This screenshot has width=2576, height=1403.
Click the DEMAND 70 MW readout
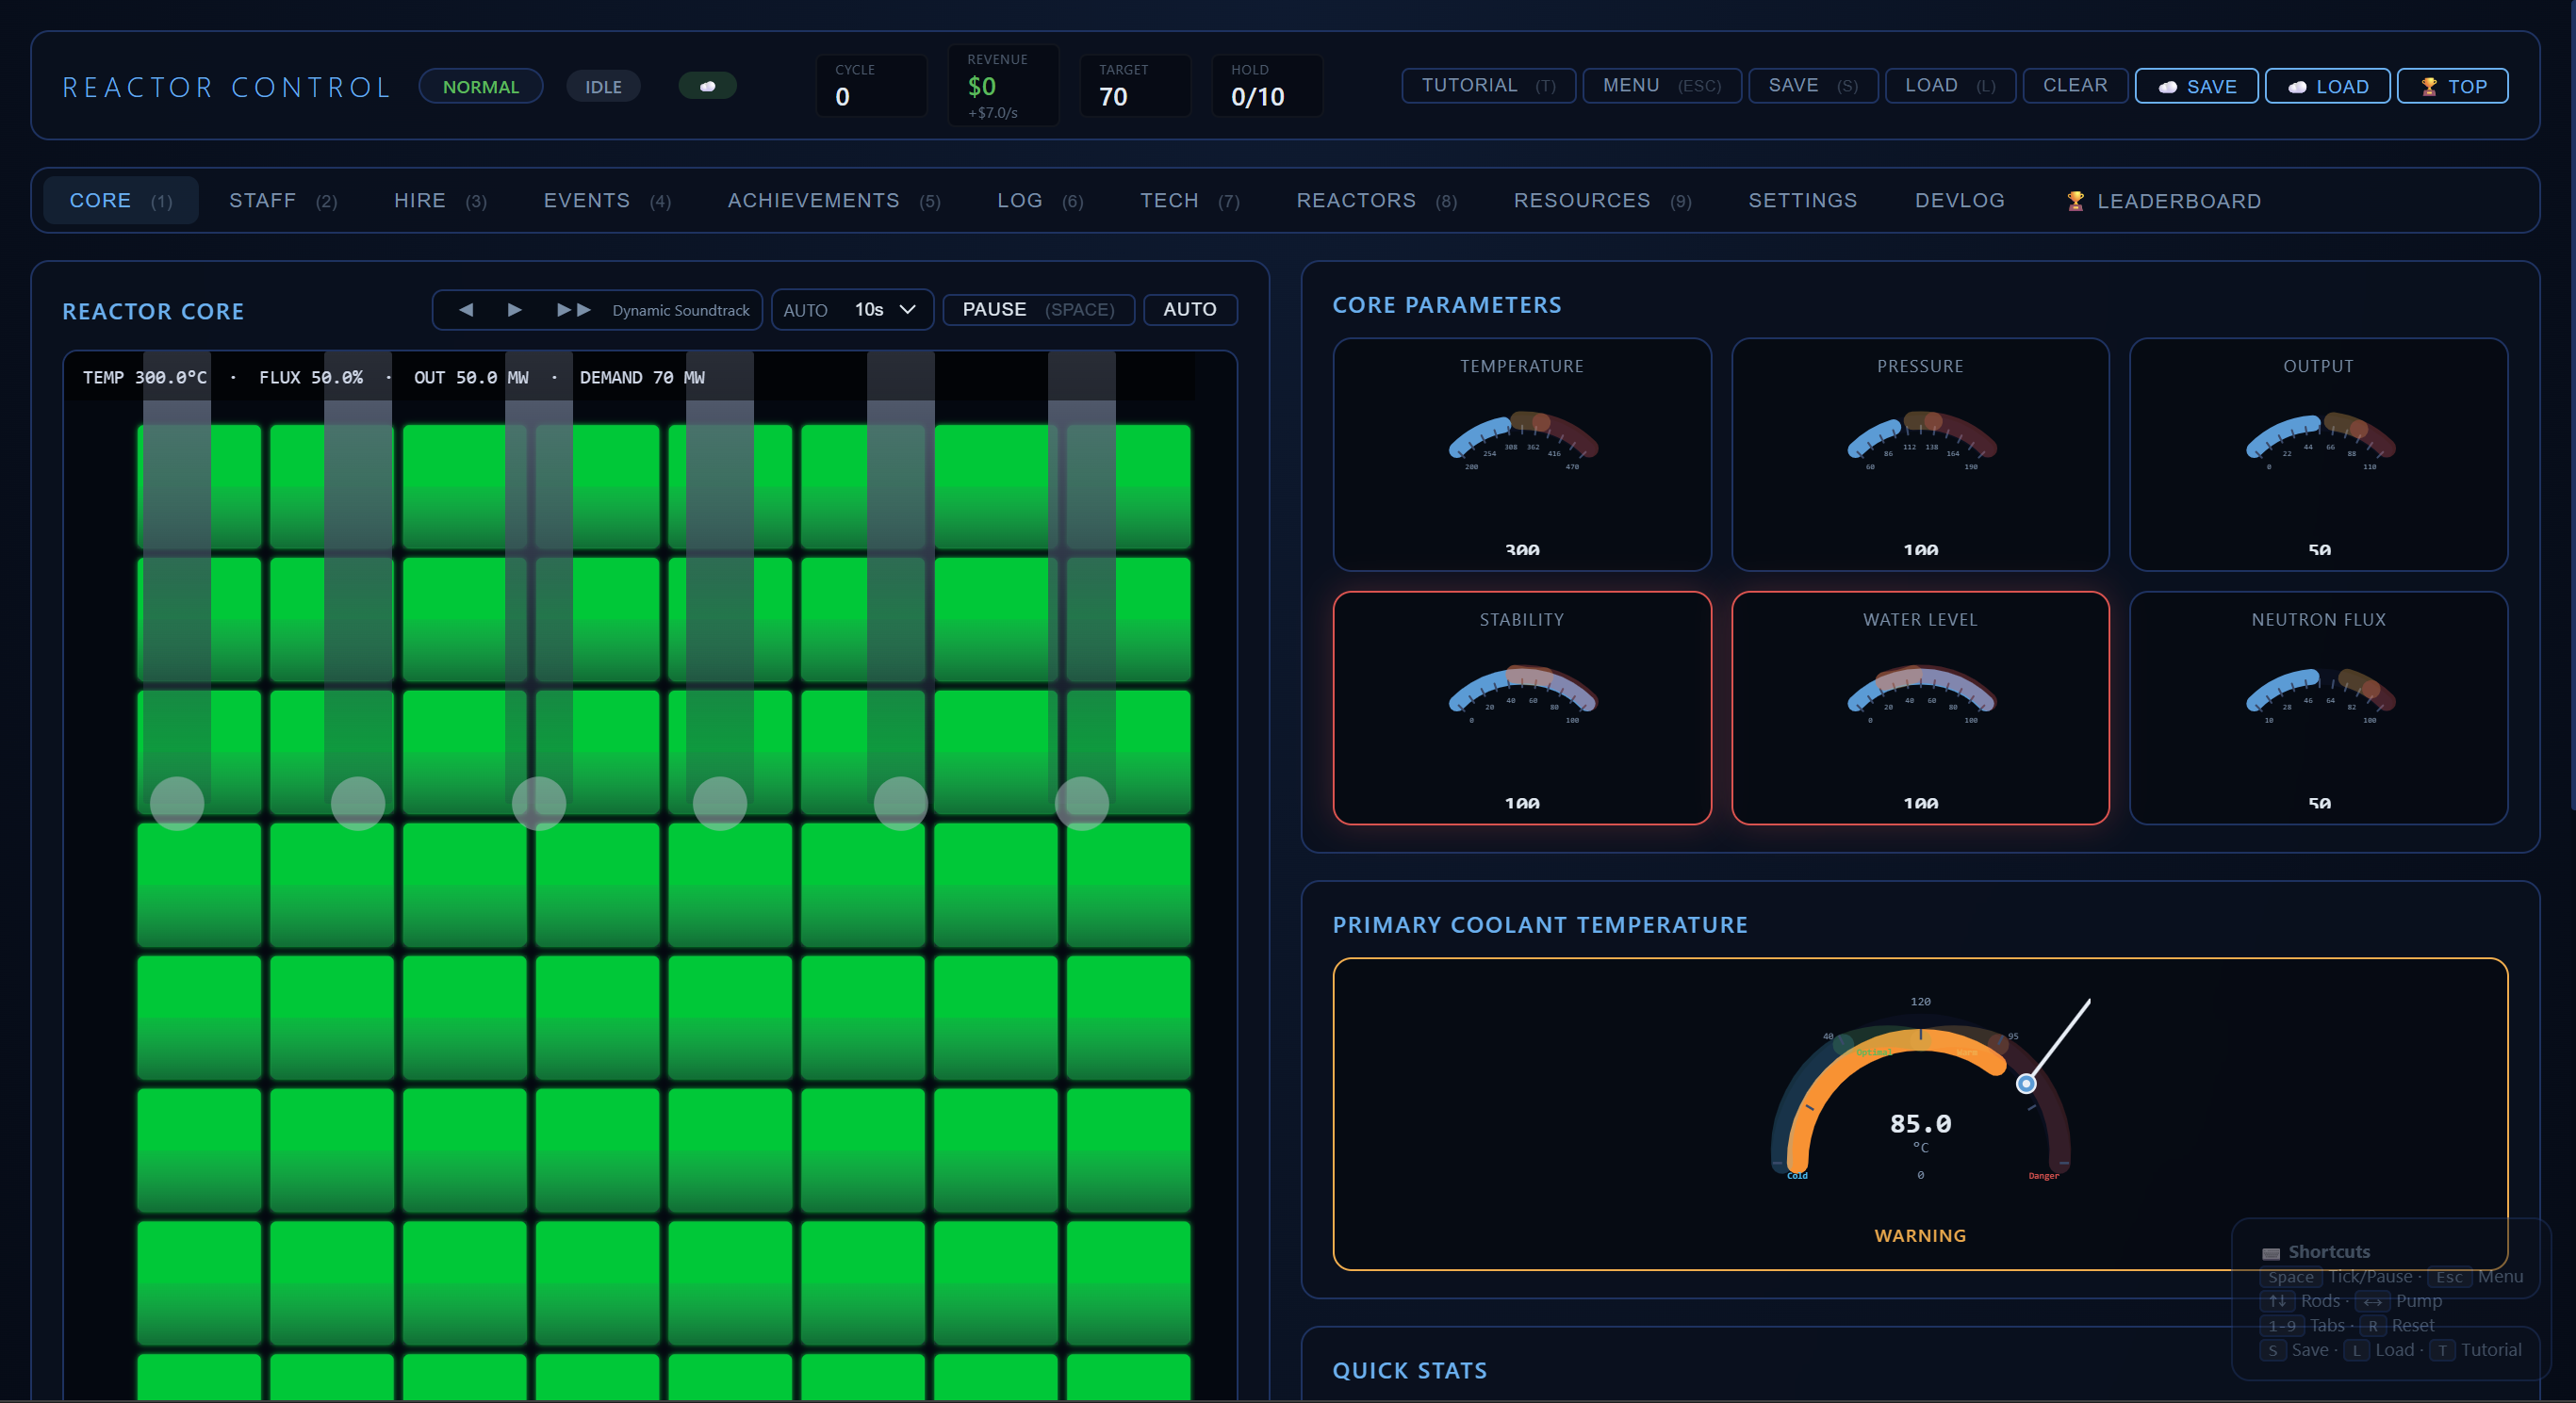642,377
